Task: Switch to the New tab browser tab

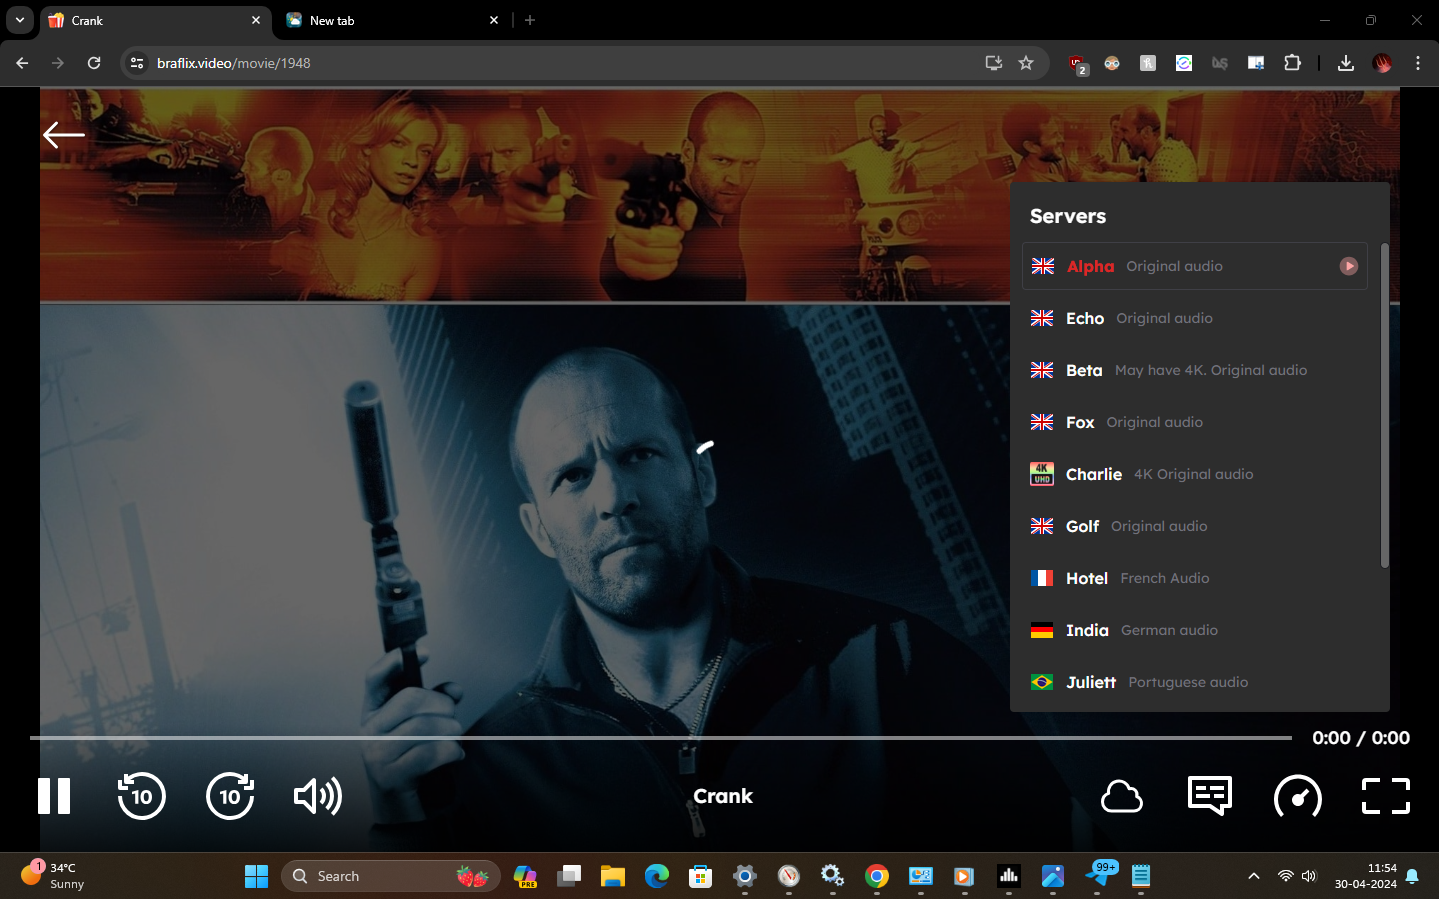Action: [391, 21]
